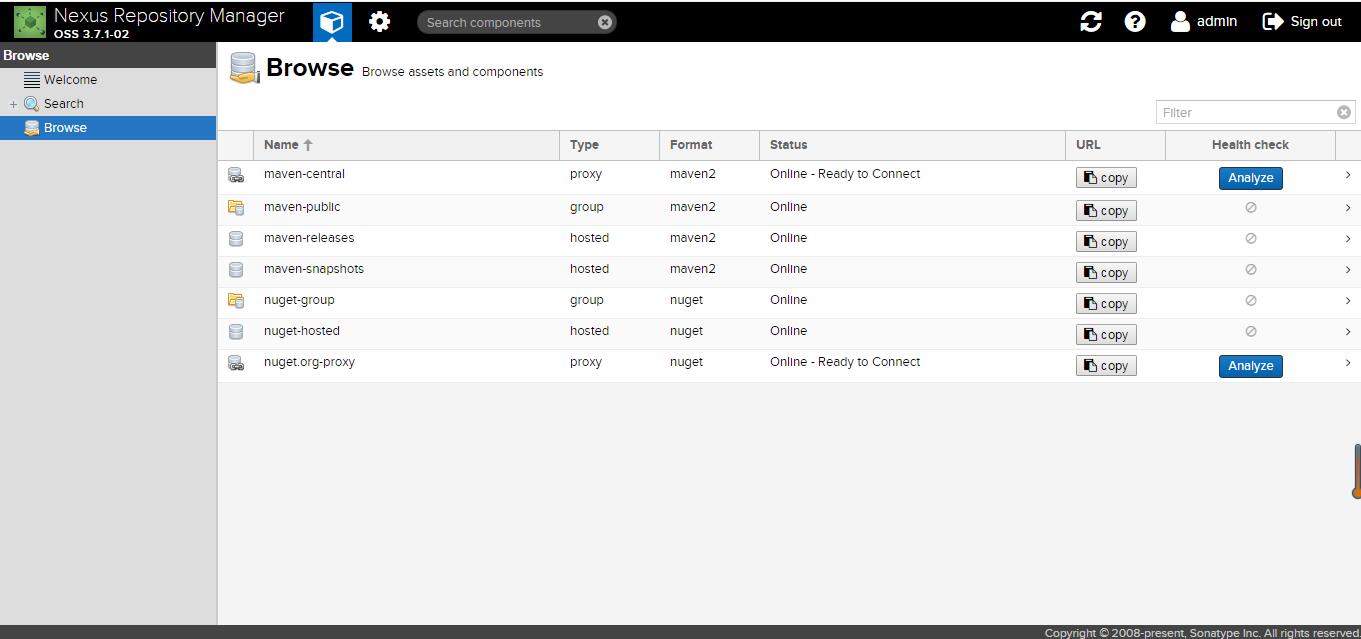Click the maven-releases hosted repository icon

[236, 239]
